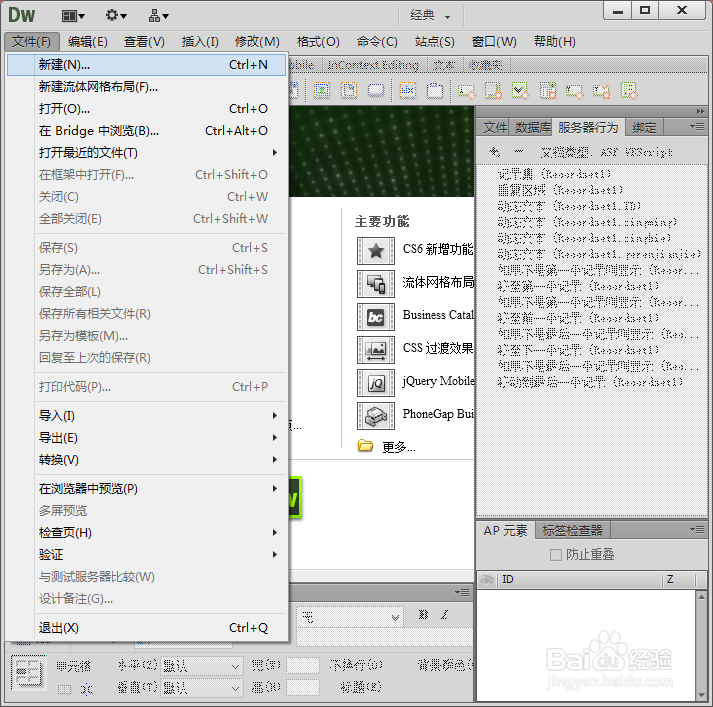Expand the 检查页 submenu

point(275,532)
